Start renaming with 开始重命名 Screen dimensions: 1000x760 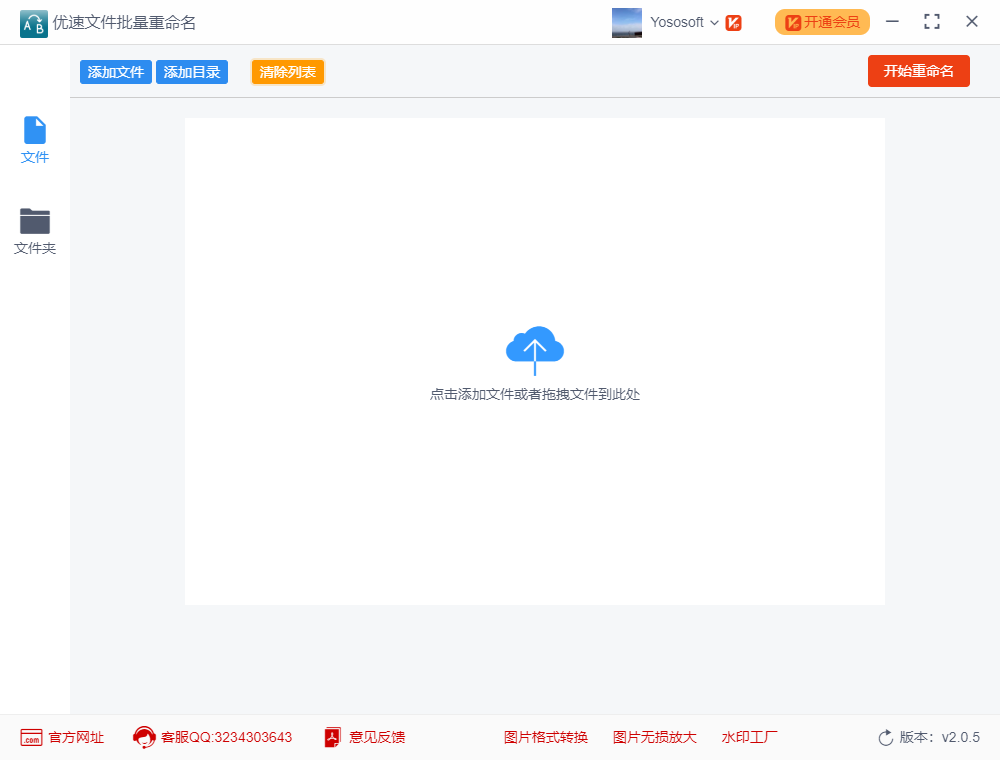coord(918,71)
